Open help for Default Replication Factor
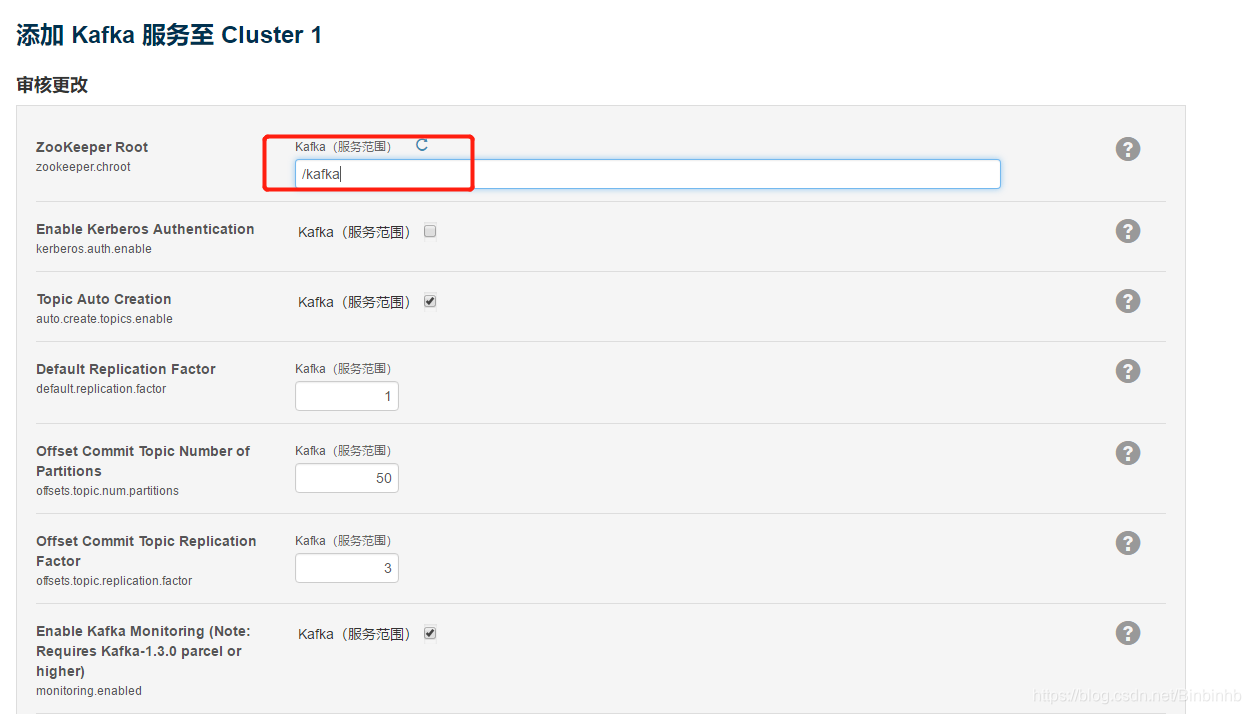This screenshot has width=1251, height=714. click(x=1127, y=371)
